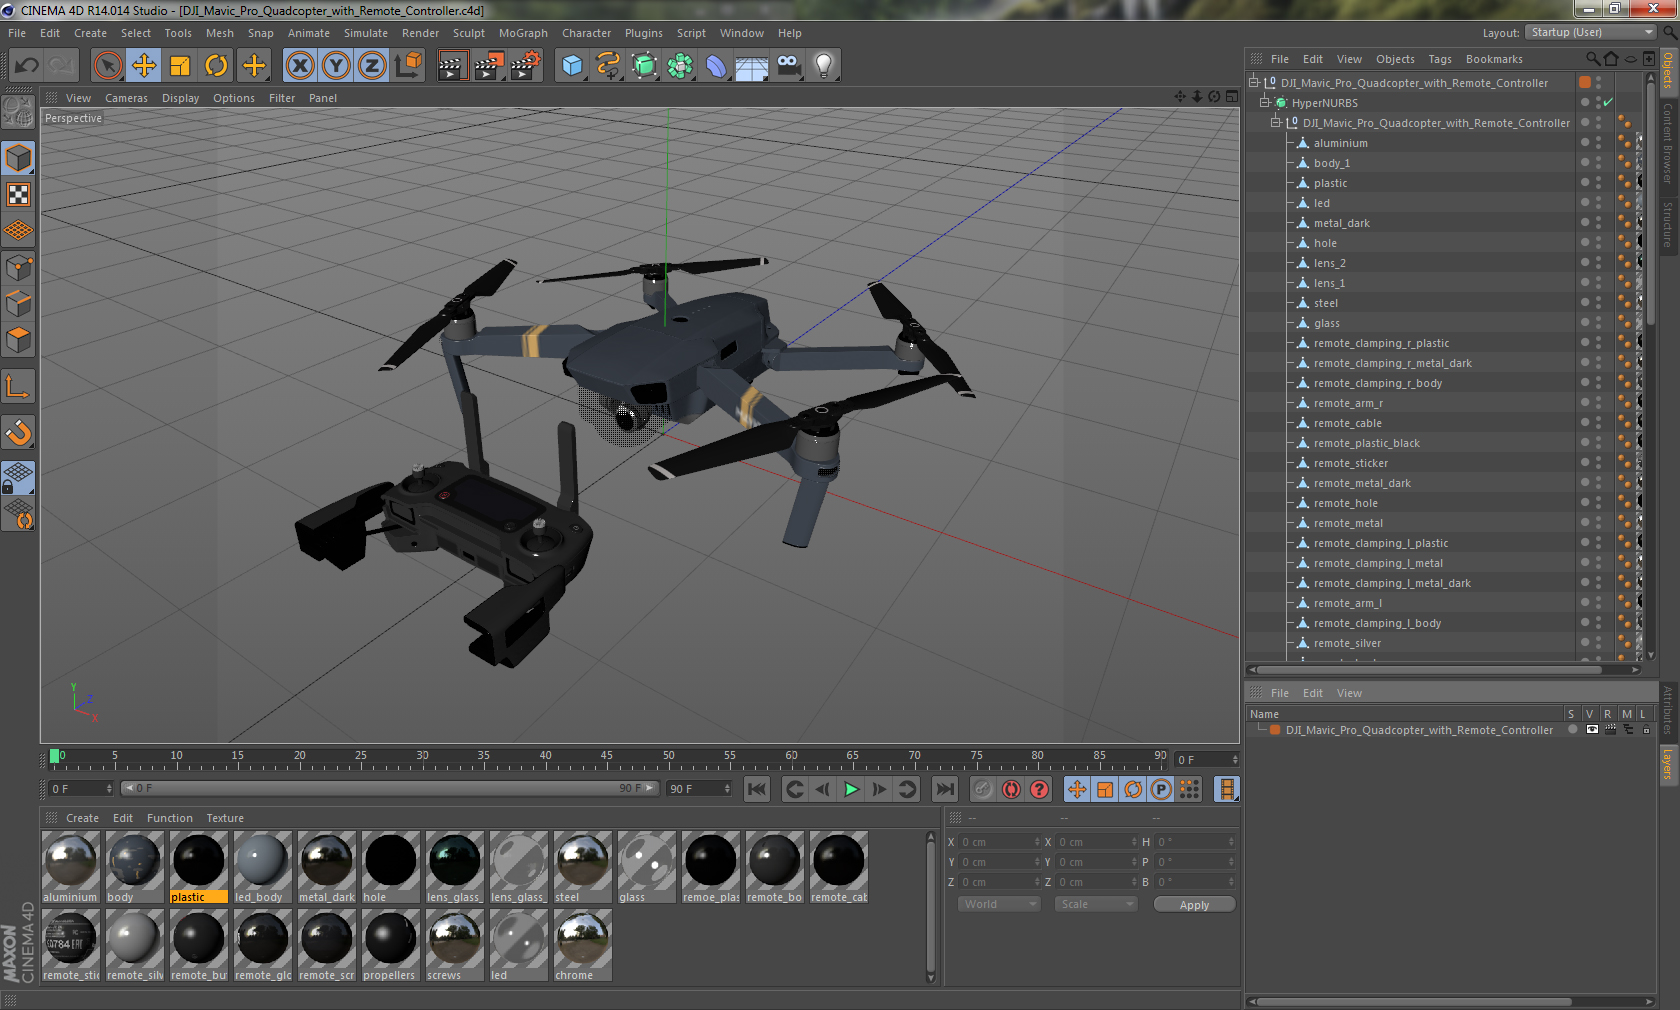Toggle Solo for the DJI_Mavic layer

(x=1573, y=730)
